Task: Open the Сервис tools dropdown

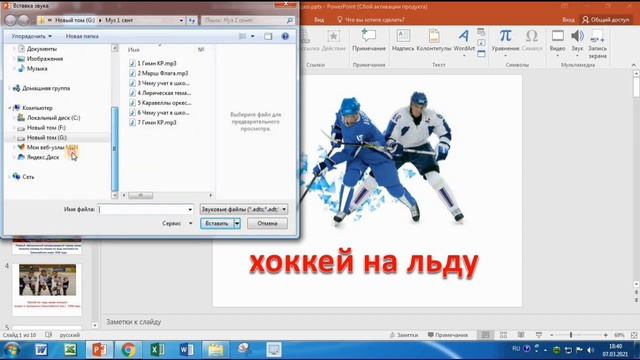Action: 177,223
